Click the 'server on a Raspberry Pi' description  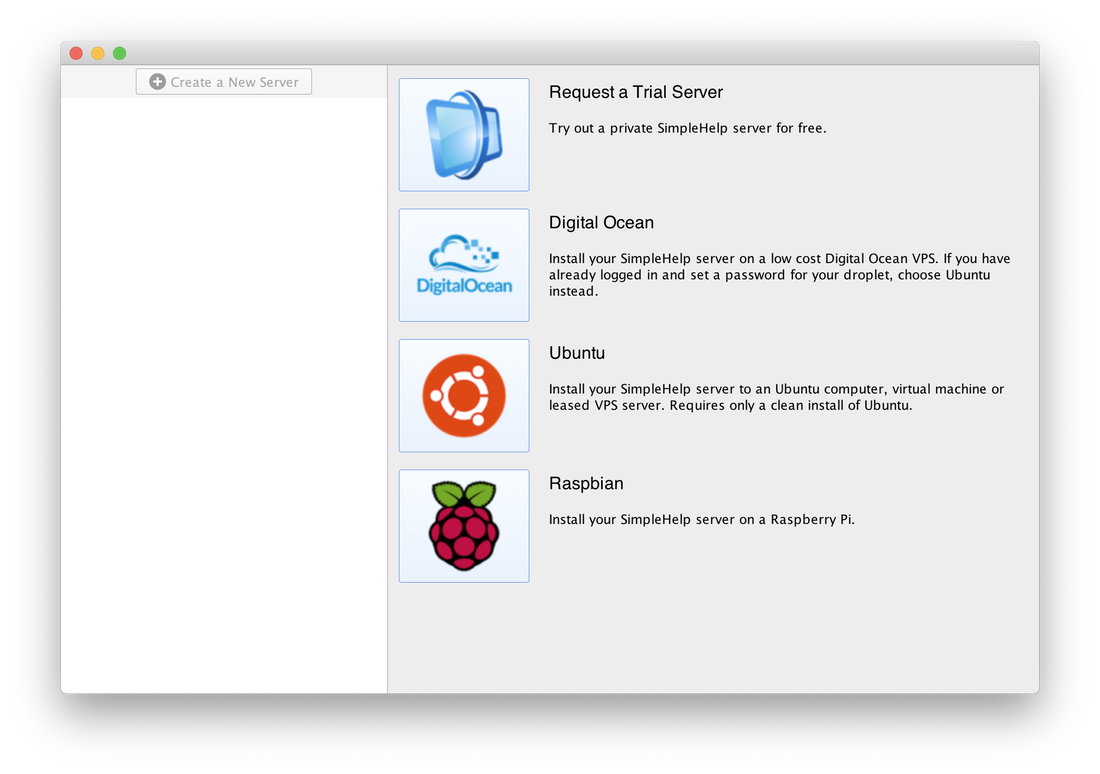pos(702,519)
